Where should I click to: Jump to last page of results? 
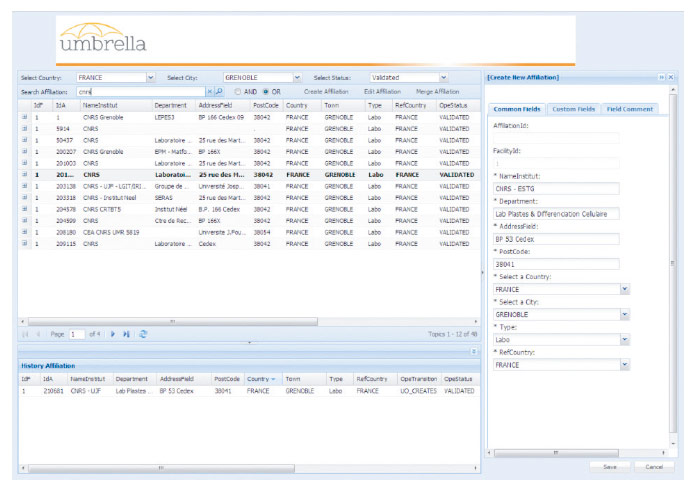pyautogui.click(x=127, y=334)
